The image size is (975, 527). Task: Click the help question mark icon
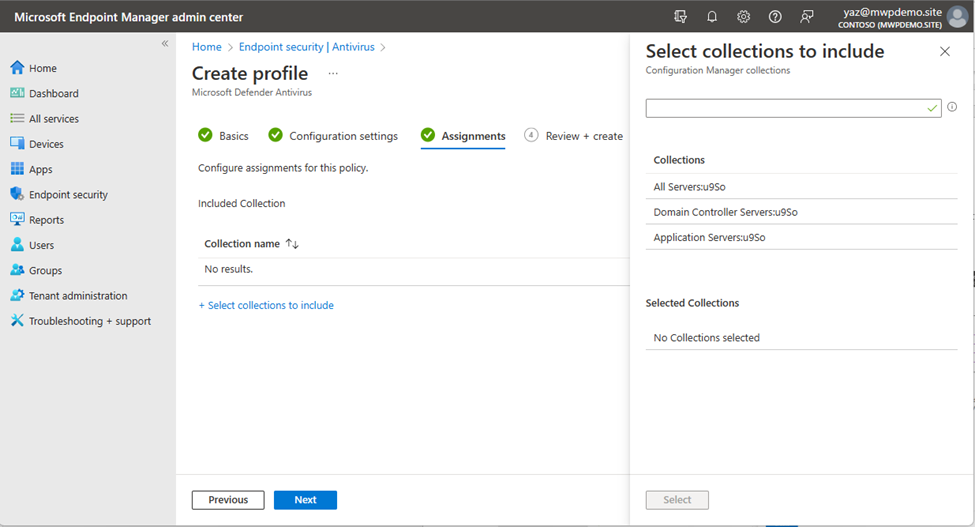click(775, 17)
